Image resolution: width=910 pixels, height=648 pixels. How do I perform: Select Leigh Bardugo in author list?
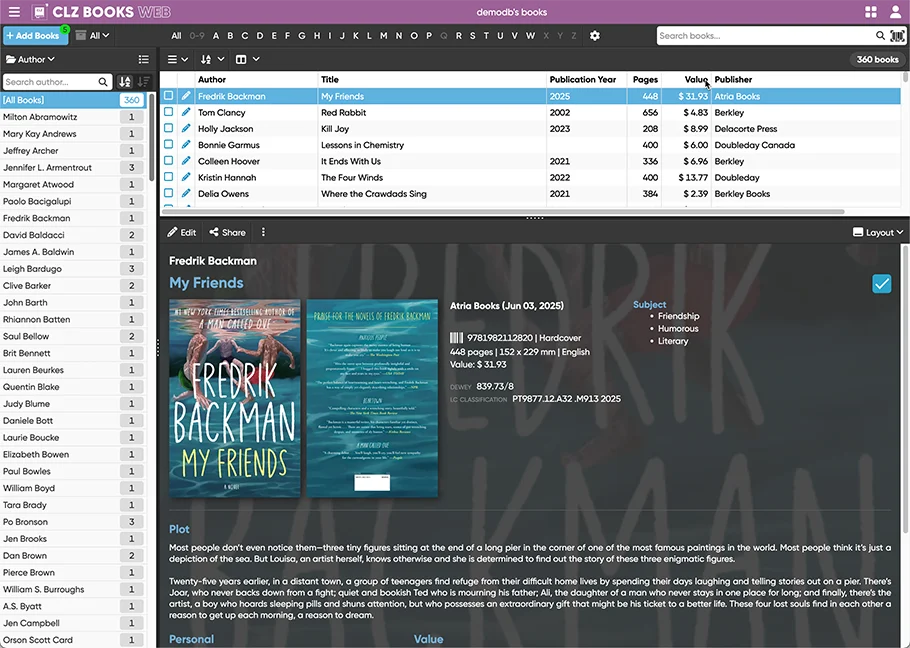click(74, 269)
